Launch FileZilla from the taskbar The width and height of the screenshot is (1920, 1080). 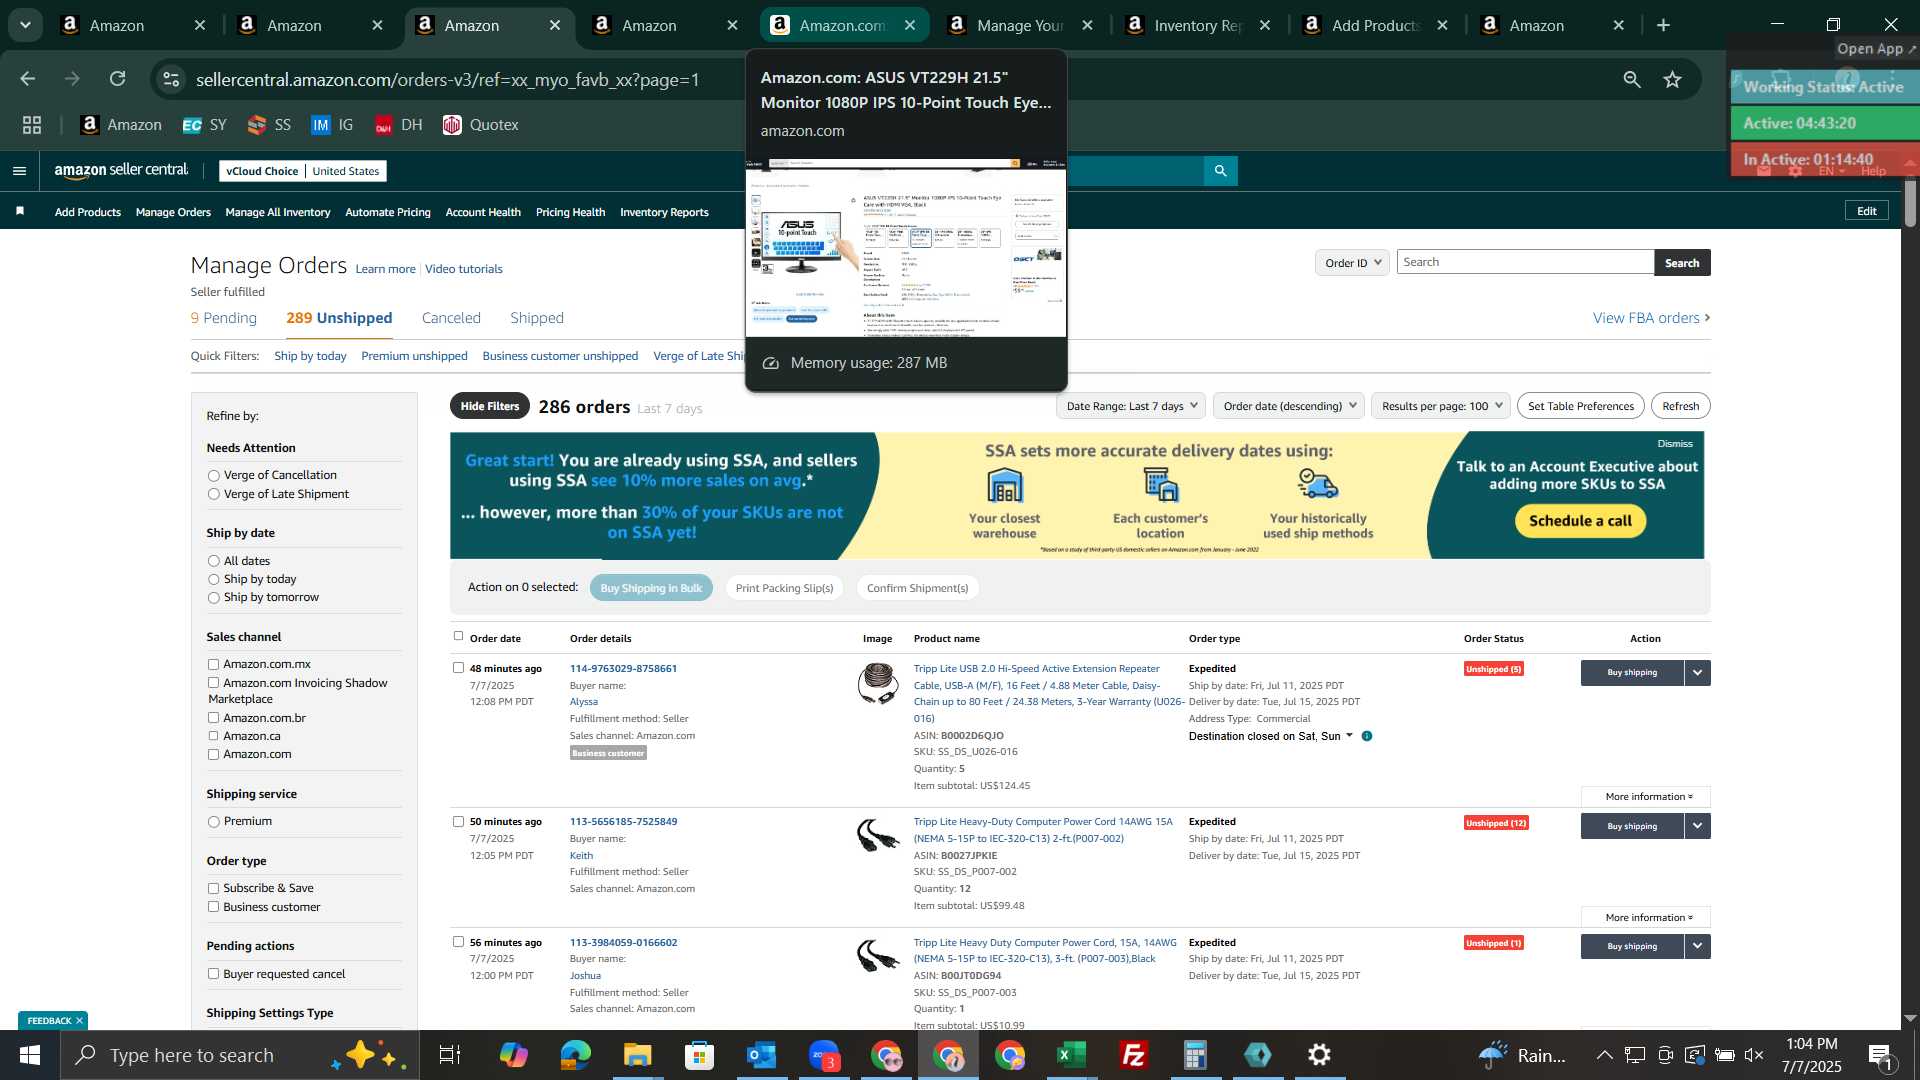coord(1133,1055)
